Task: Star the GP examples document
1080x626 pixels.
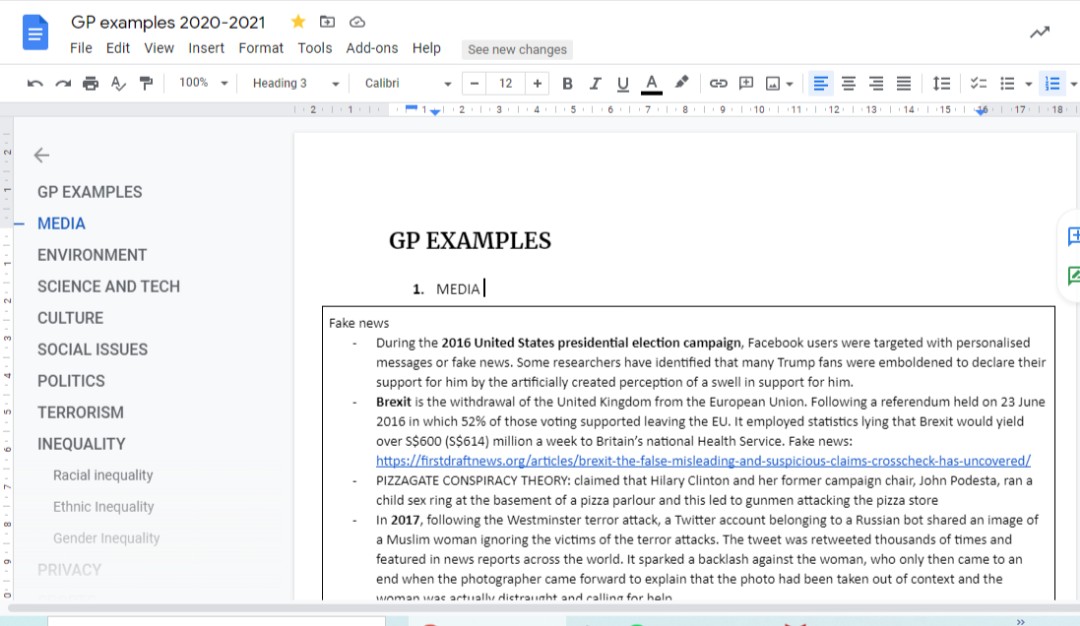Action: pos(297,21)
